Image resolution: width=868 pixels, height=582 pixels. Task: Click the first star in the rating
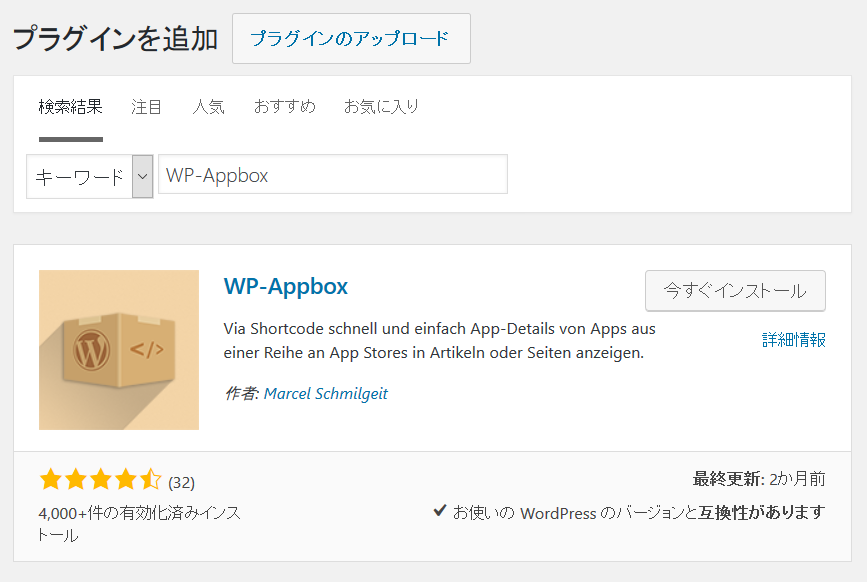tap(50, 479)
